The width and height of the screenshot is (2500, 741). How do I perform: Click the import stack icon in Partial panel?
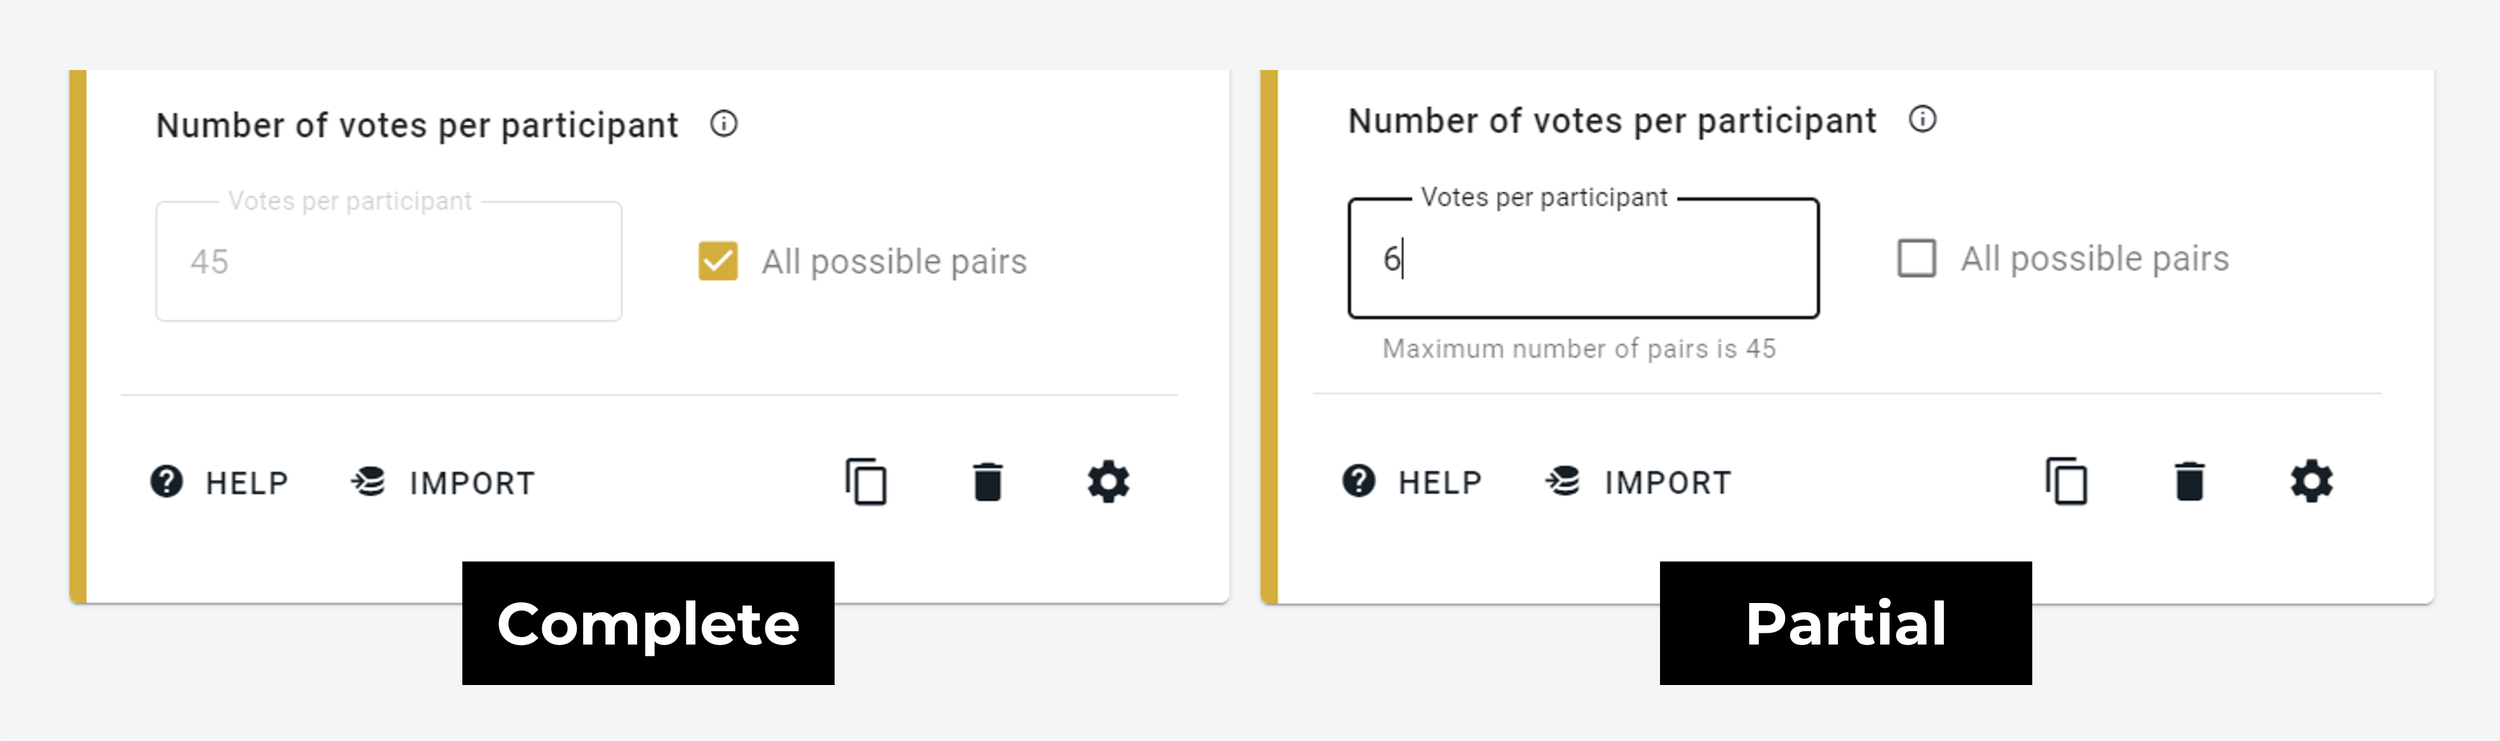pyautogui.click(x=1563, y=481)
